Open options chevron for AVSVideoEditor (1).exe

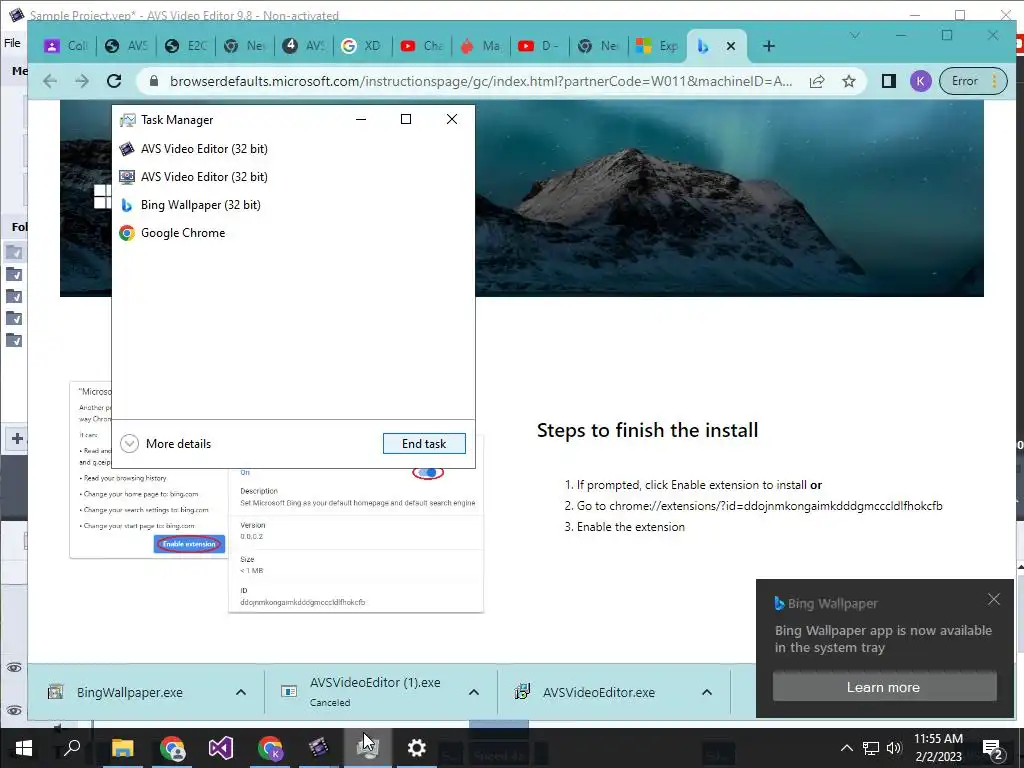click(x=474, y=692)
